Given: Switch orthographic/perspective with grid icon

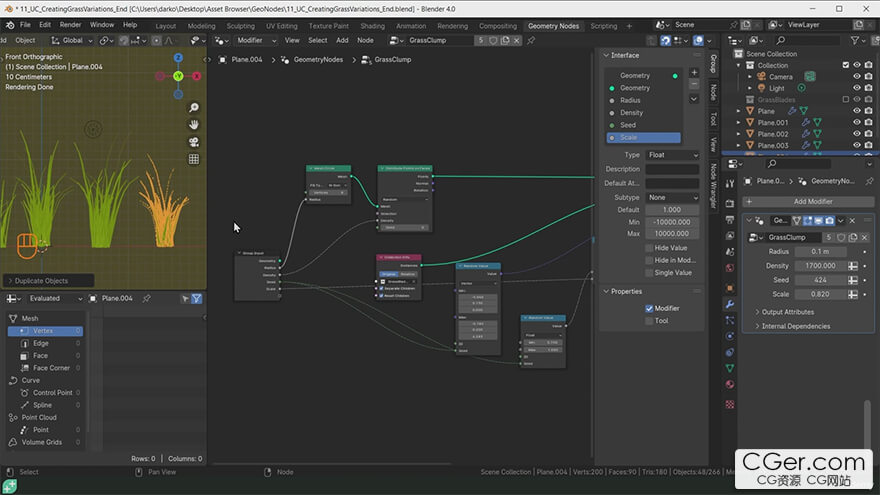Looking at the screenshot, I should coord(194,159).
